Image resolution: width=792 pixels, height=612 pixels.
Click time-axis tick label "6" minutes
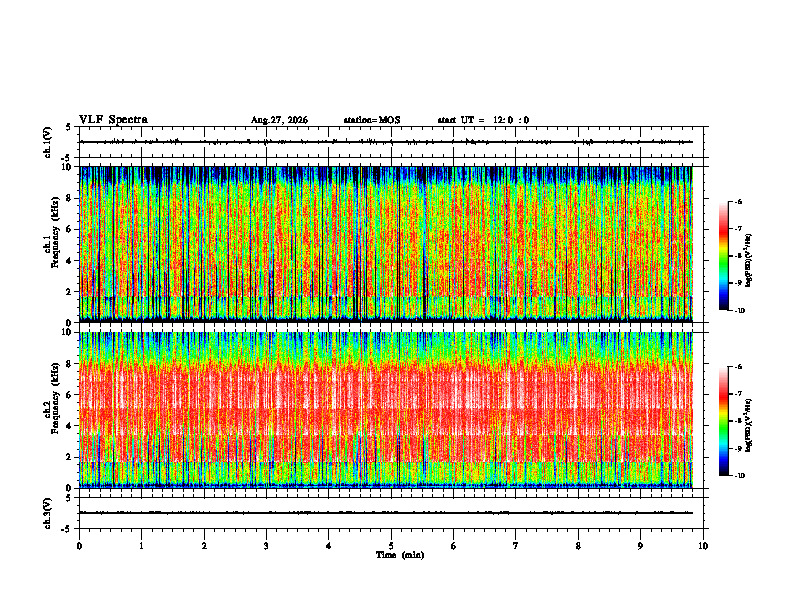[x=454, y=546]
